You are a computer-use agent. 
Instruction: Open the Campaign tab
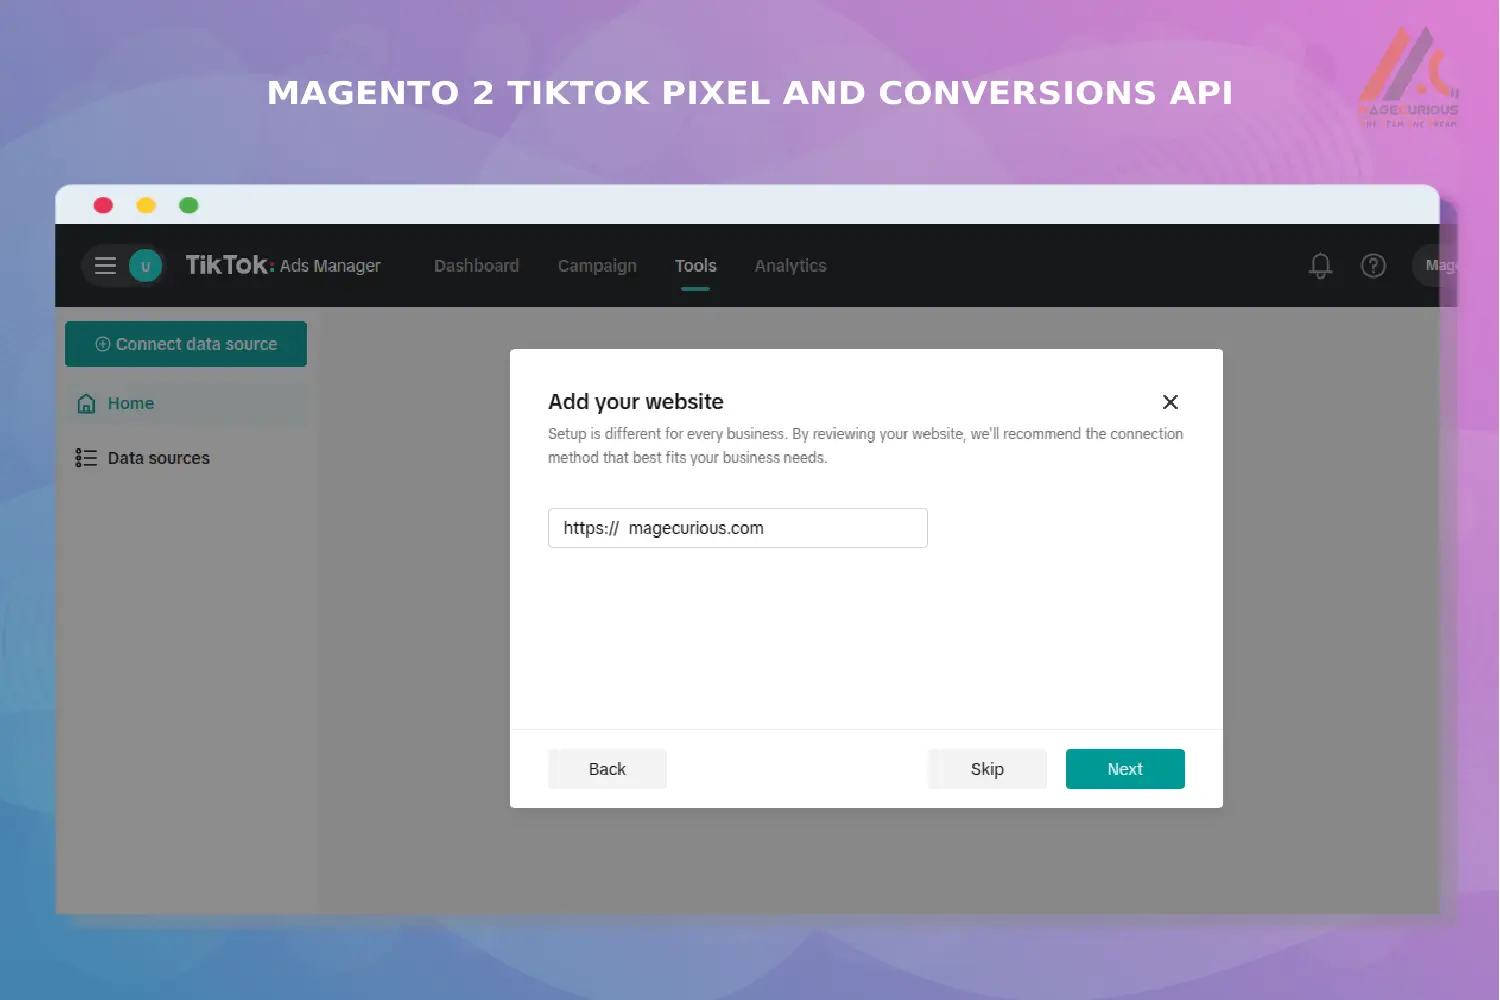(597, 265)
